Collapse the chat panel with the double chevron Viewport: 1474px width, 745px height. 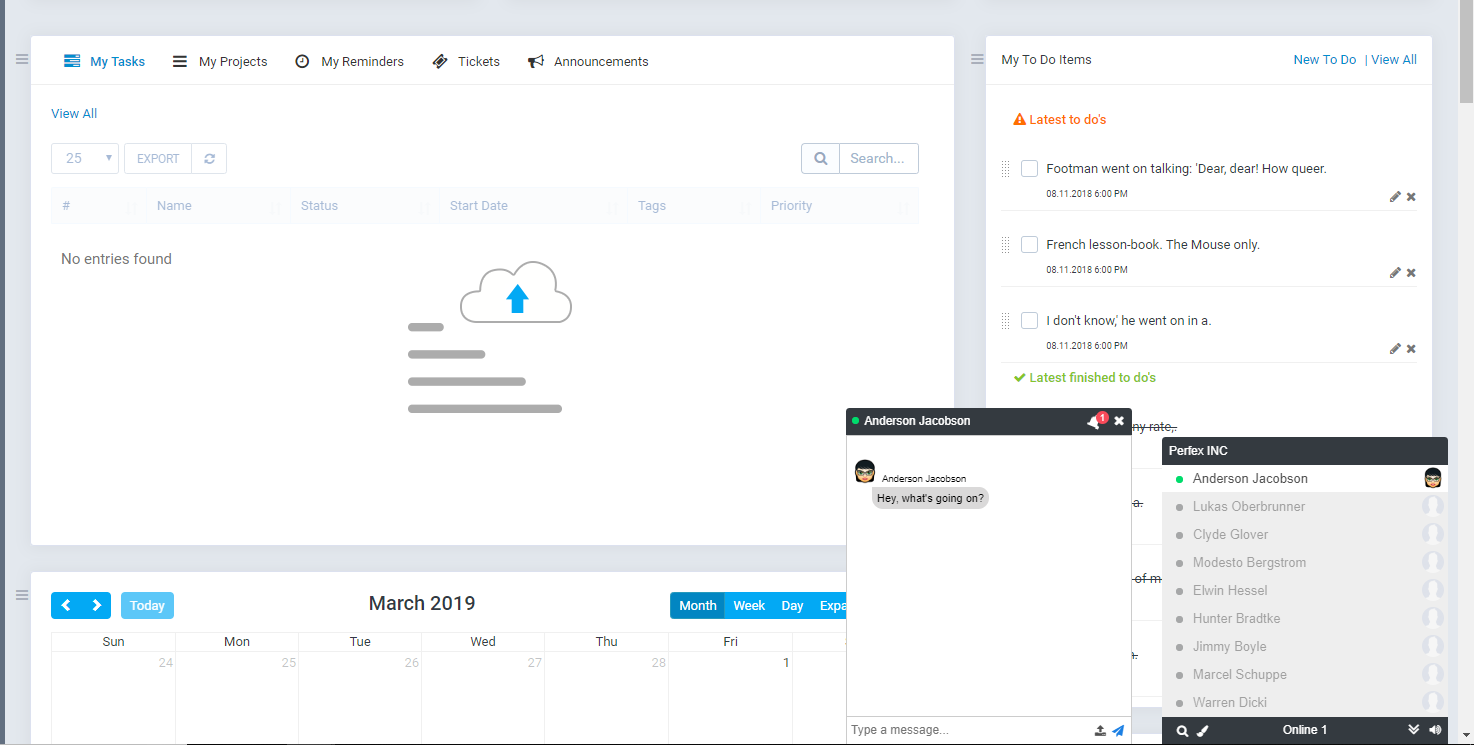click(1414, 730)
